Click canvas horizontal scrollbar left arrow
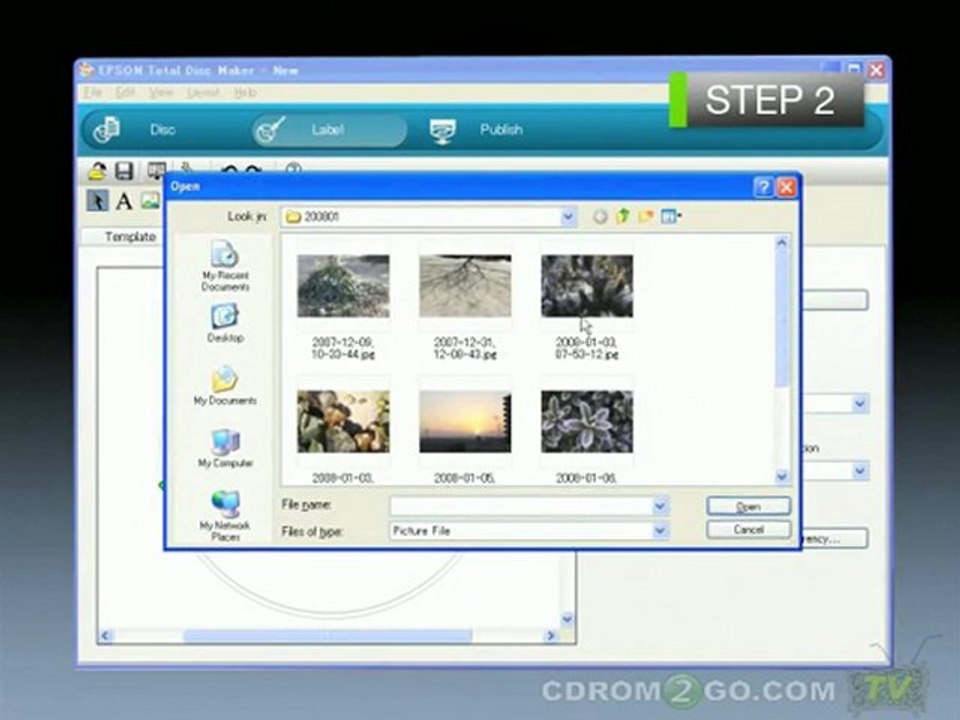The image size is (960, 720). point(105,636)
